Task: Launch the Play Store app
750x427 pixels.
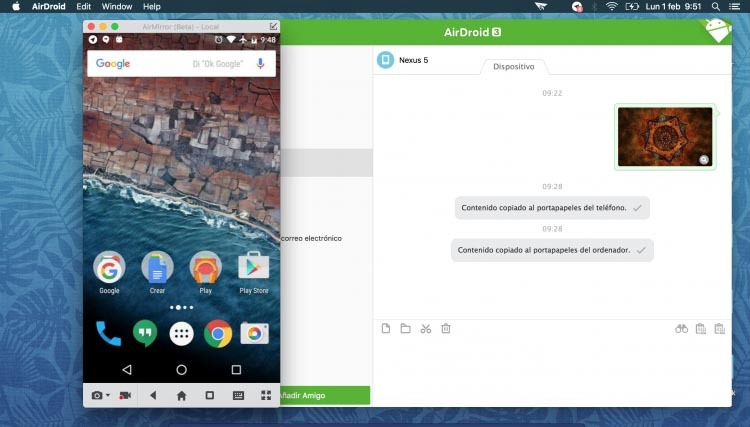Action: (x=254, y=266)
